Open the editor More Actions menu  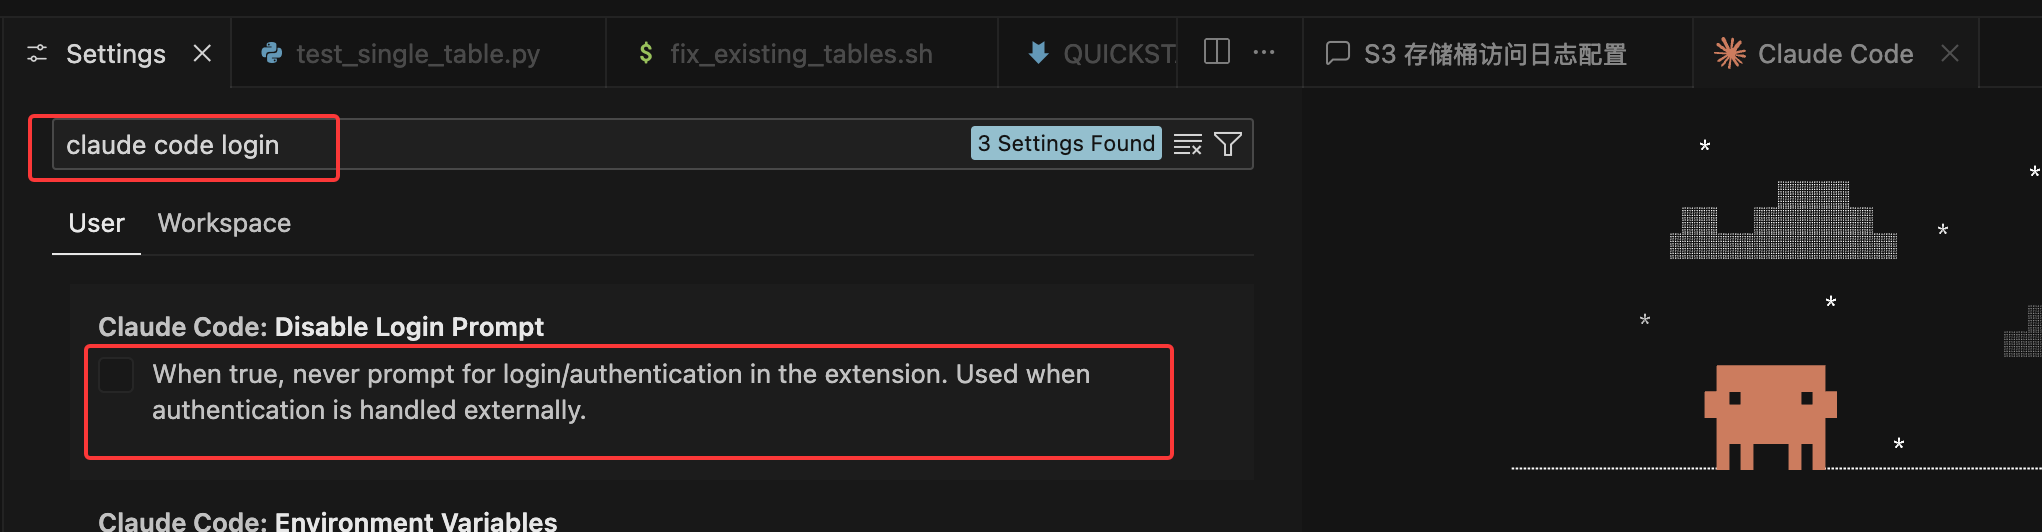(x=1264, y=52)
